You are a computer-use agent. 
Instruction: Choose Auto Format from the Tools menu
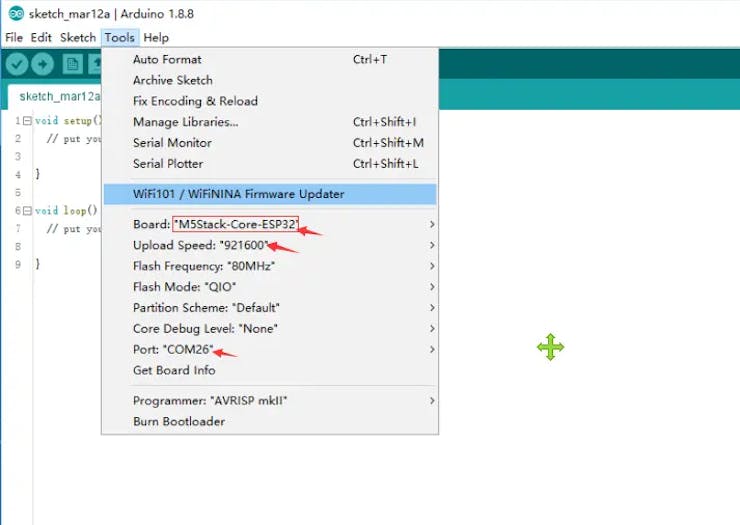click(270, 59)
